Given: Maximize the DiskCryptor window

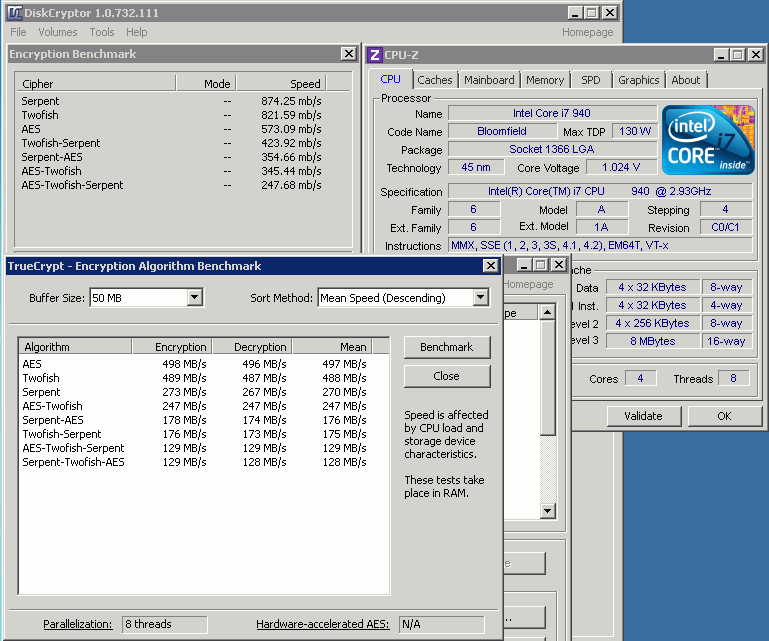Looking at the screenshot, I should [592, 13].
